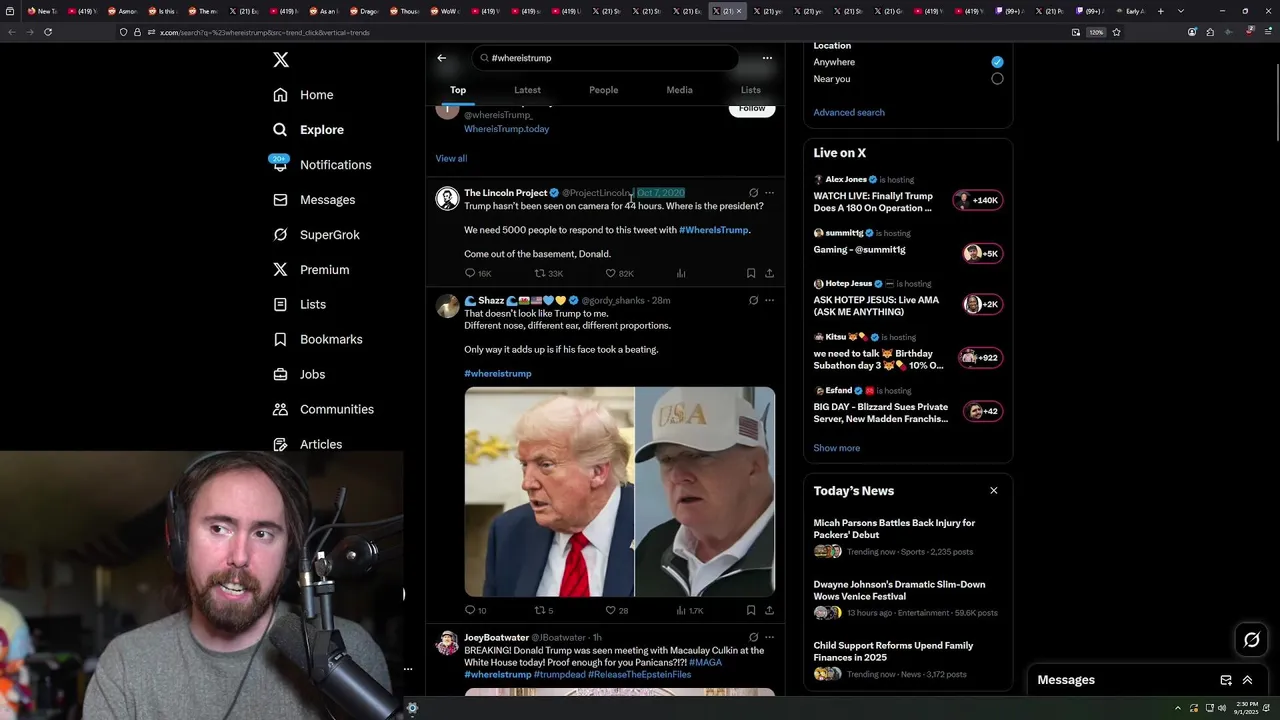This screenshot has width=1280, height=720.
Task: Expand the Messages drawer
Action: (1247, 680)
